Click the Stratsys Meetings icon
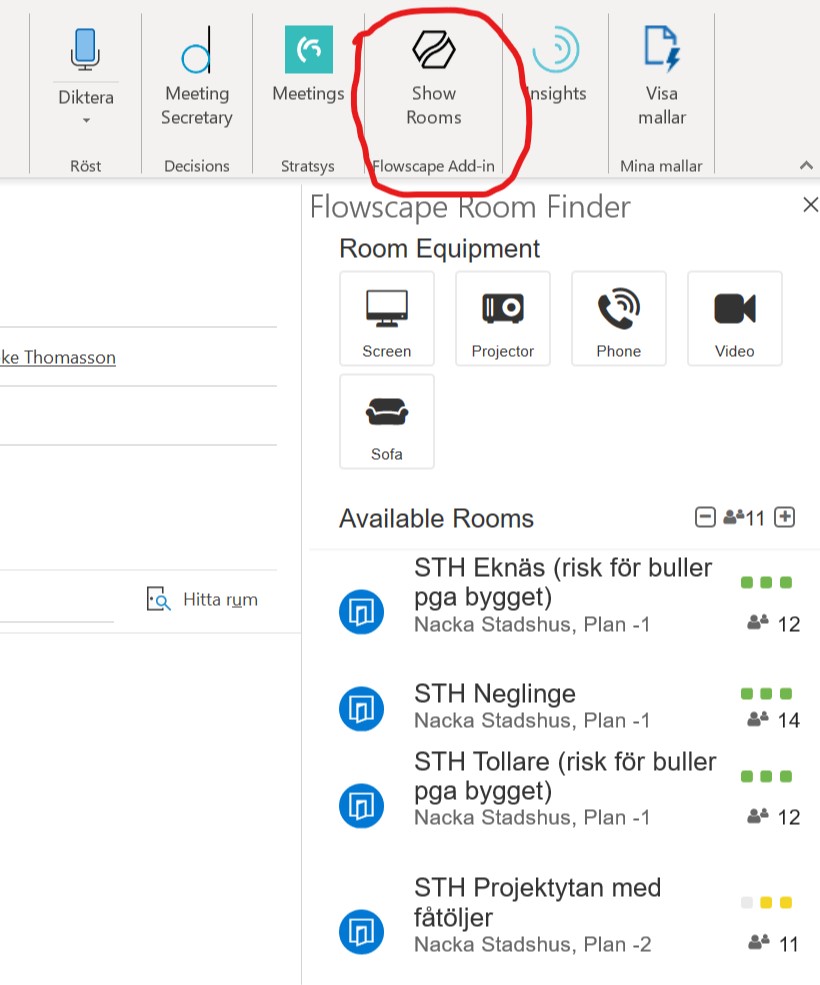The width and height of the screenshot is (820, 985). (309, 50)
